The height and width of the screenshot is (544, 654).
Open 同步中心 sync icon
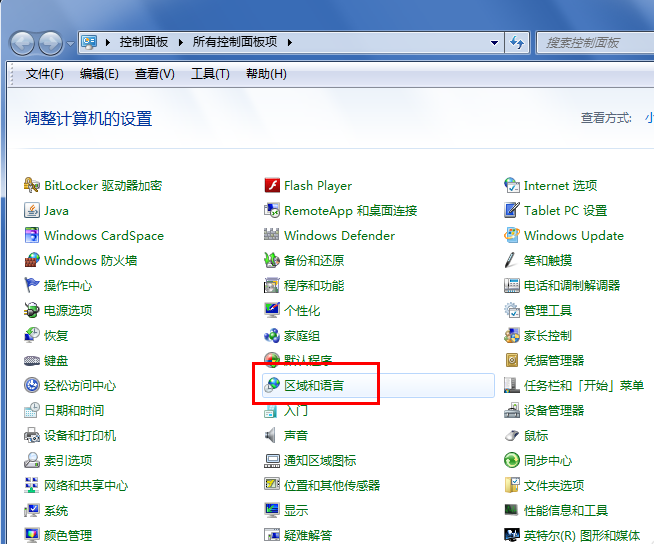512,461
